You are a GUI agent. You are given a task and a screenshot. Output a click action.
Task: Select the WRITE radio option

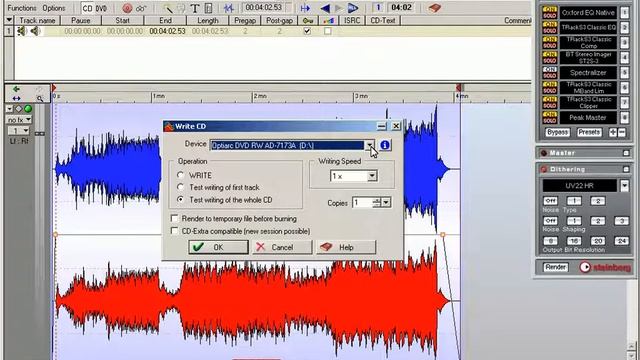pos(180,175)
